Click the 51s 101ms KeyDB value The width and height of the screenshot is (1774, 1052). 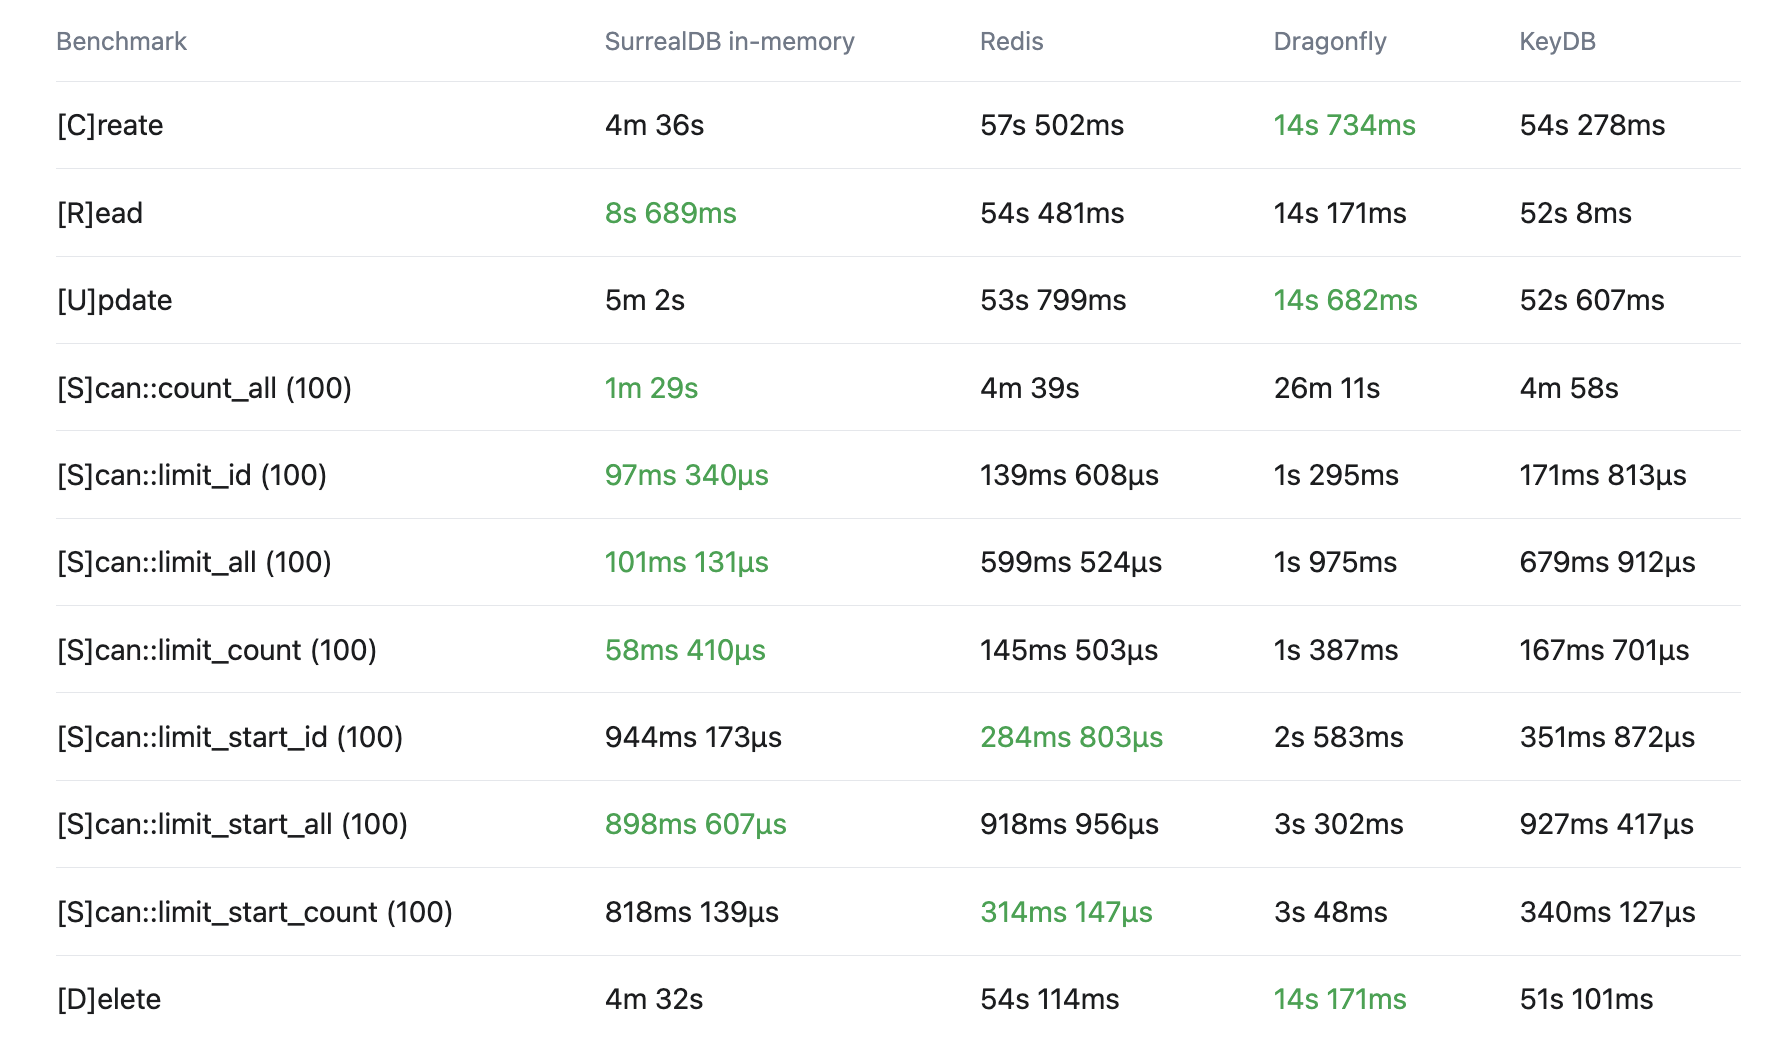(x=1587, y=999)
